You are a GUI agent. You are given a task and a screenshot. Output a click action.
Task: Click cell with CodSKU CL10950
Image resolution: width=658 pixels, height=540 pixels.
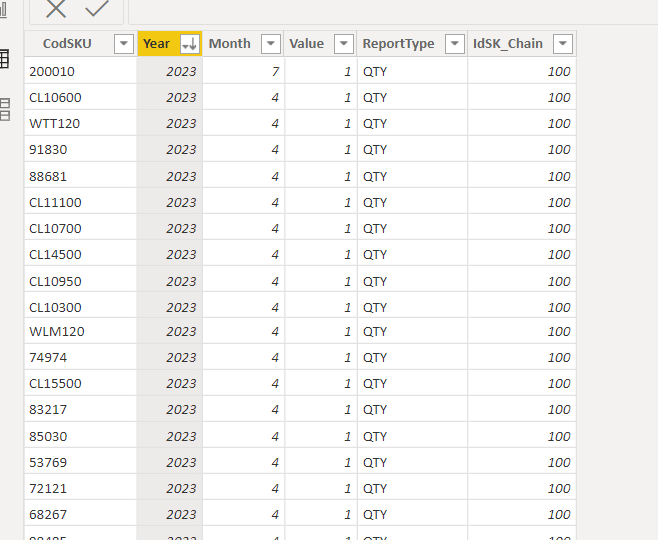coord(81,281)
